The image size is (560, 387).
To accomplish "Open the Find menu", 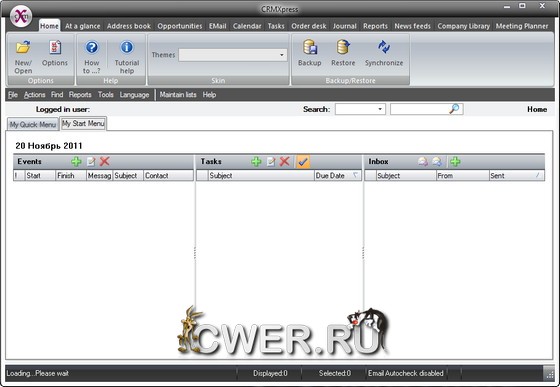I will [57, 95].
